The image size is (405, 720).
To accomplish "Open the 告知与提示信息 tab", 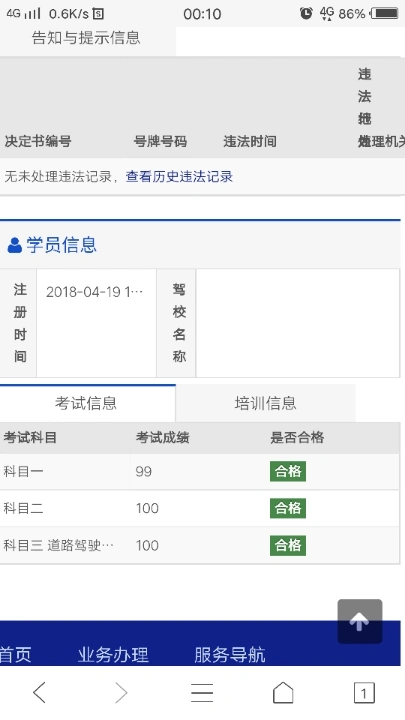I will (86, 38).
